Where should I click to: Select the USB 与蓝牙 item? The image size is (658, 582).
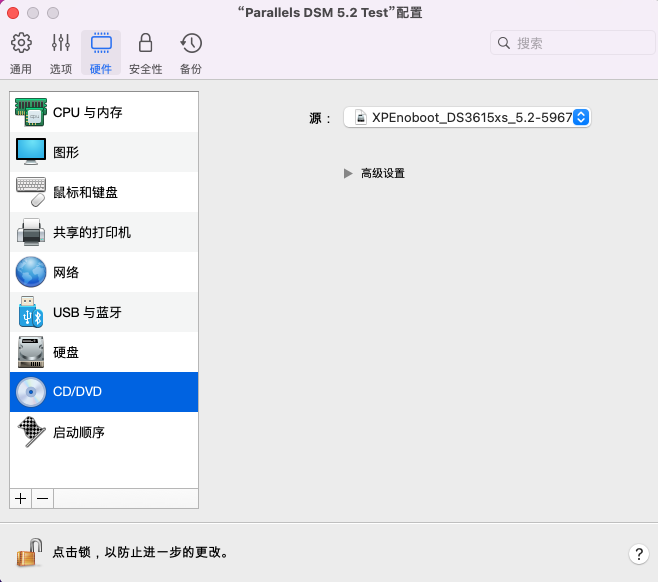coord(104,312)
